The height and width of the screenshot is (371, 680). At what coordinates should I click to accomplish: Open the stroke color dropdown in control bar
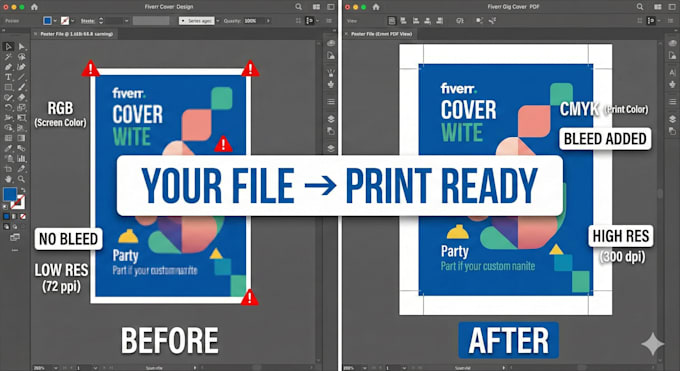pyautogui.click(x=72, y=21)
